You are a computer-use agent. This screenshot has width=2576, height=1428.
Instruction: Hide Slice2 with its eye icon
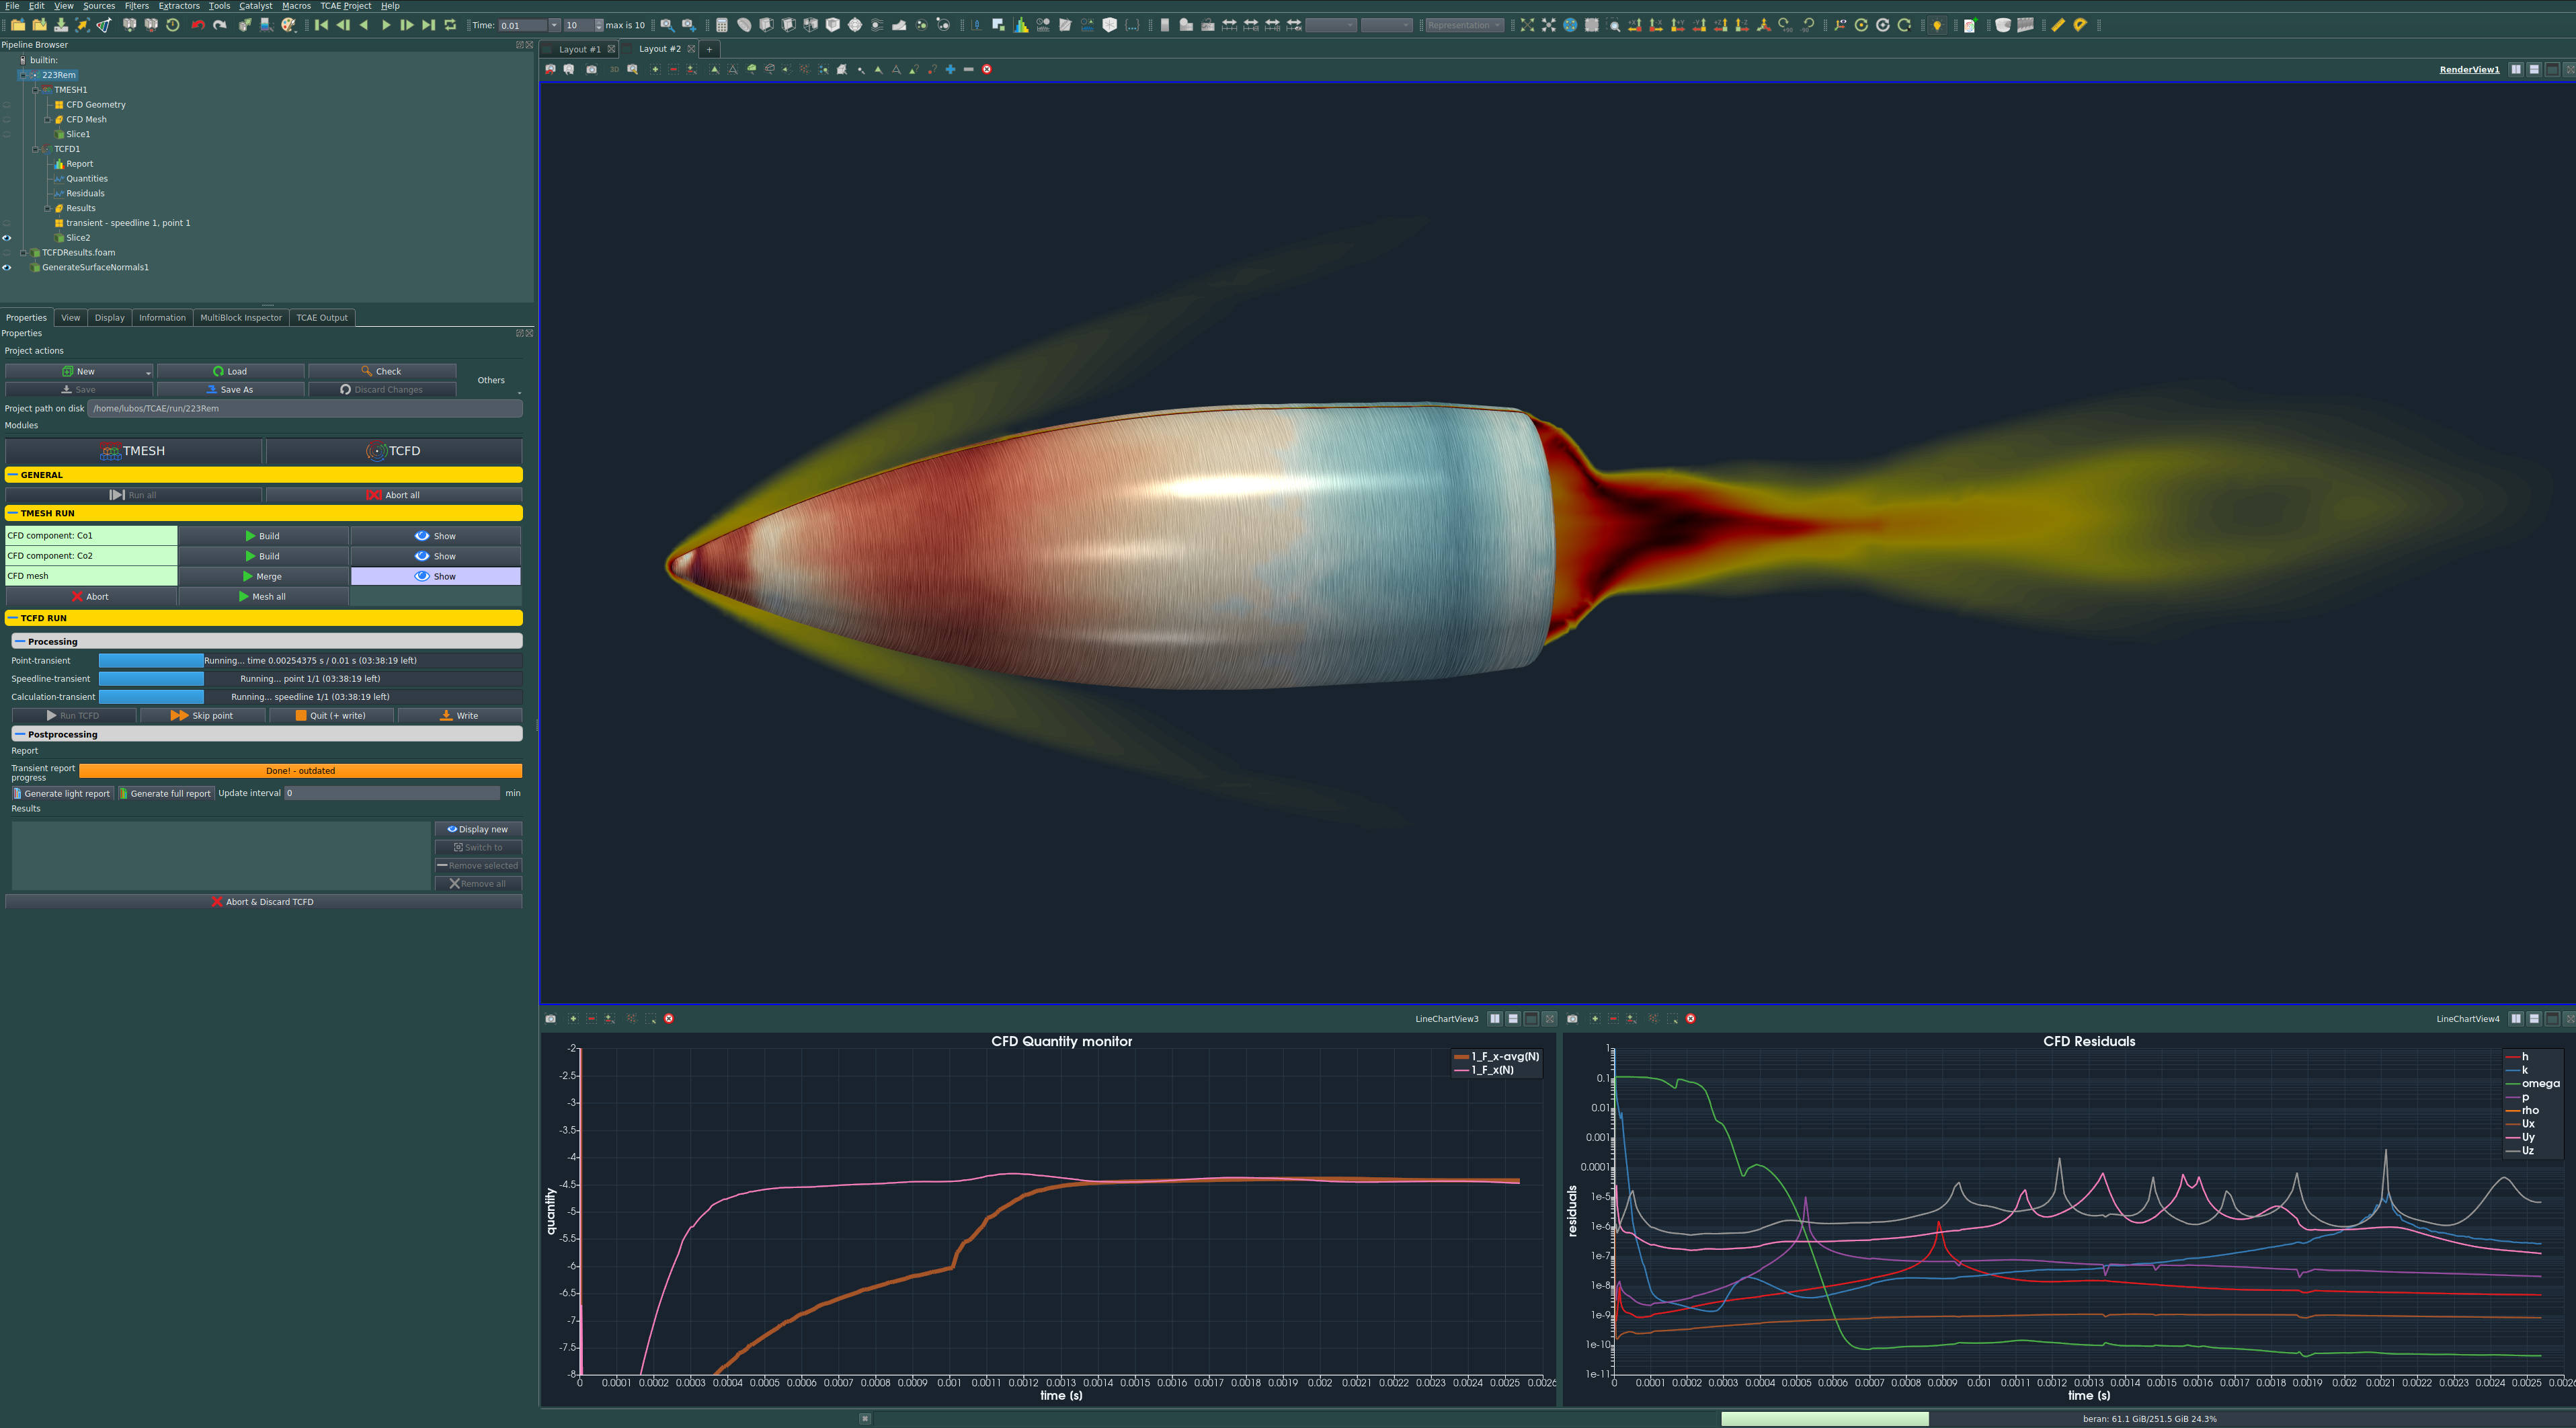[7, 238]
